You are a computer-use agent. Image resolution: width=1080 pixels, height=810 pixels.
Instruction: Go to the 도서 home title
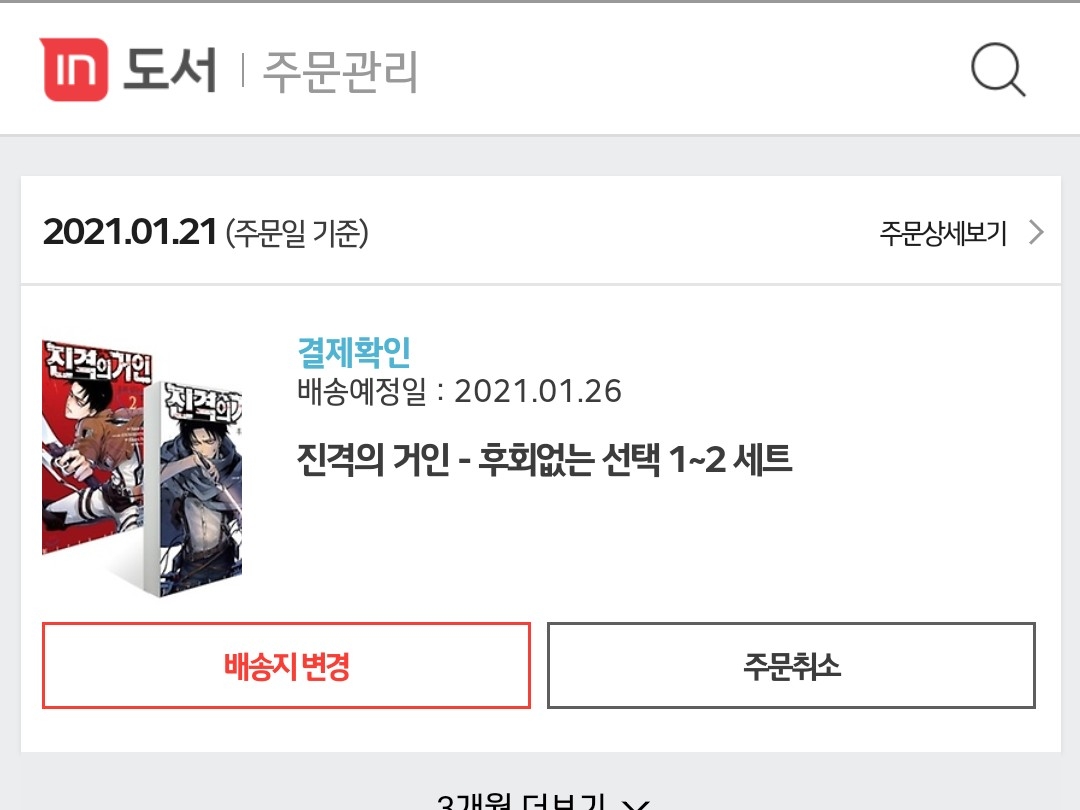click(x=170, y=70)
